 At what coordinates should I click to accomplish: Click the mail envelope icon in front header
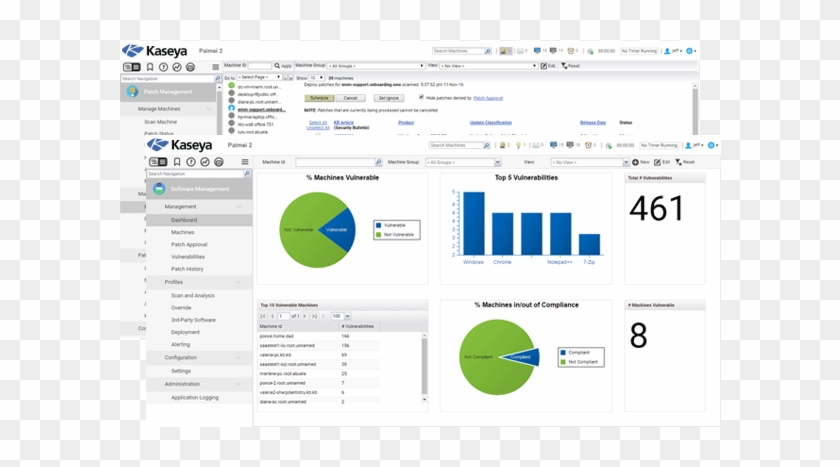(x=536, y=145)
